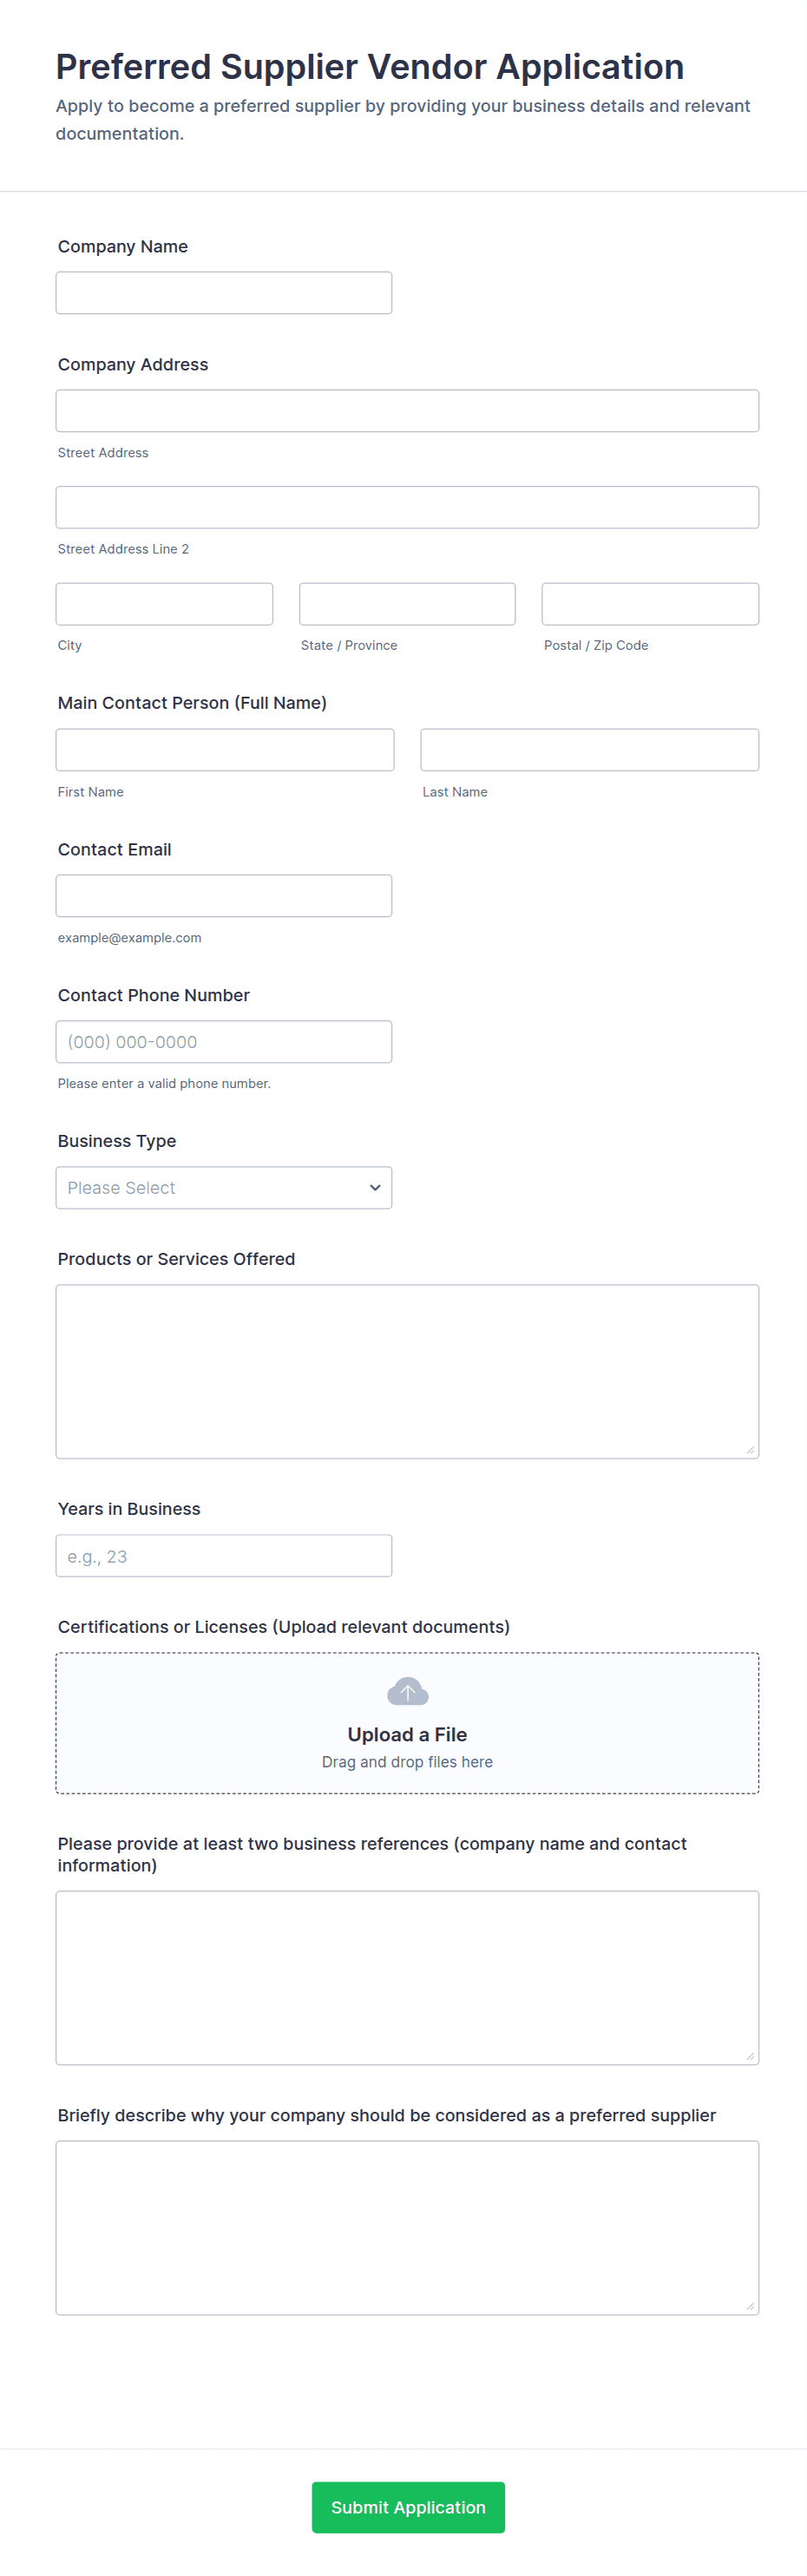
Task: Click the Submit Application button
Action: (x=408, y=2506)
